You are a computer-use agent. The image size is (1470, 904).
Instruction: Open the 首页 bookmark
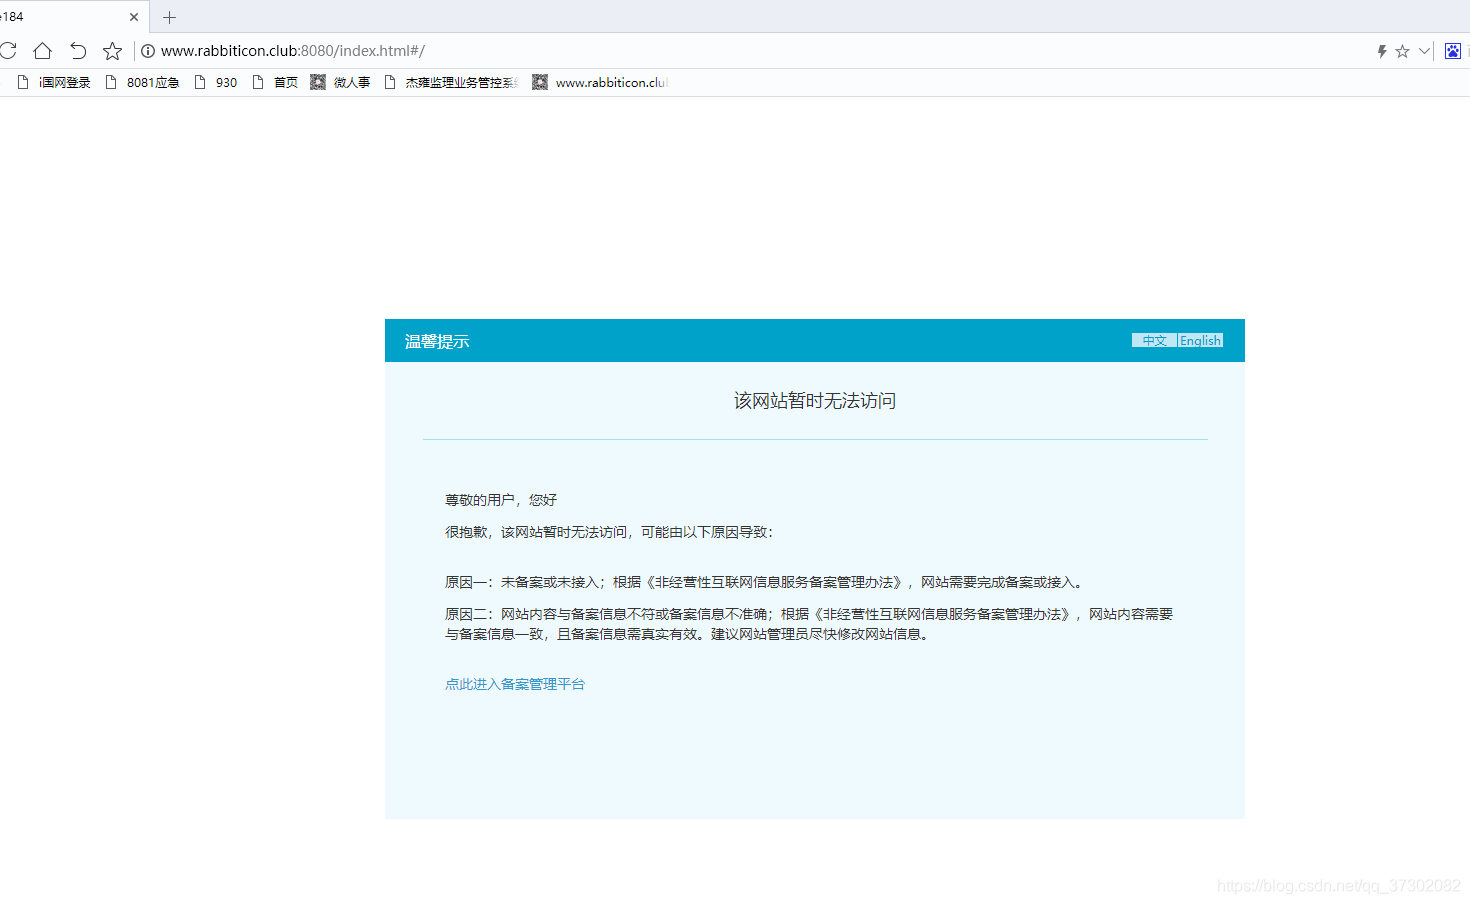275,82
